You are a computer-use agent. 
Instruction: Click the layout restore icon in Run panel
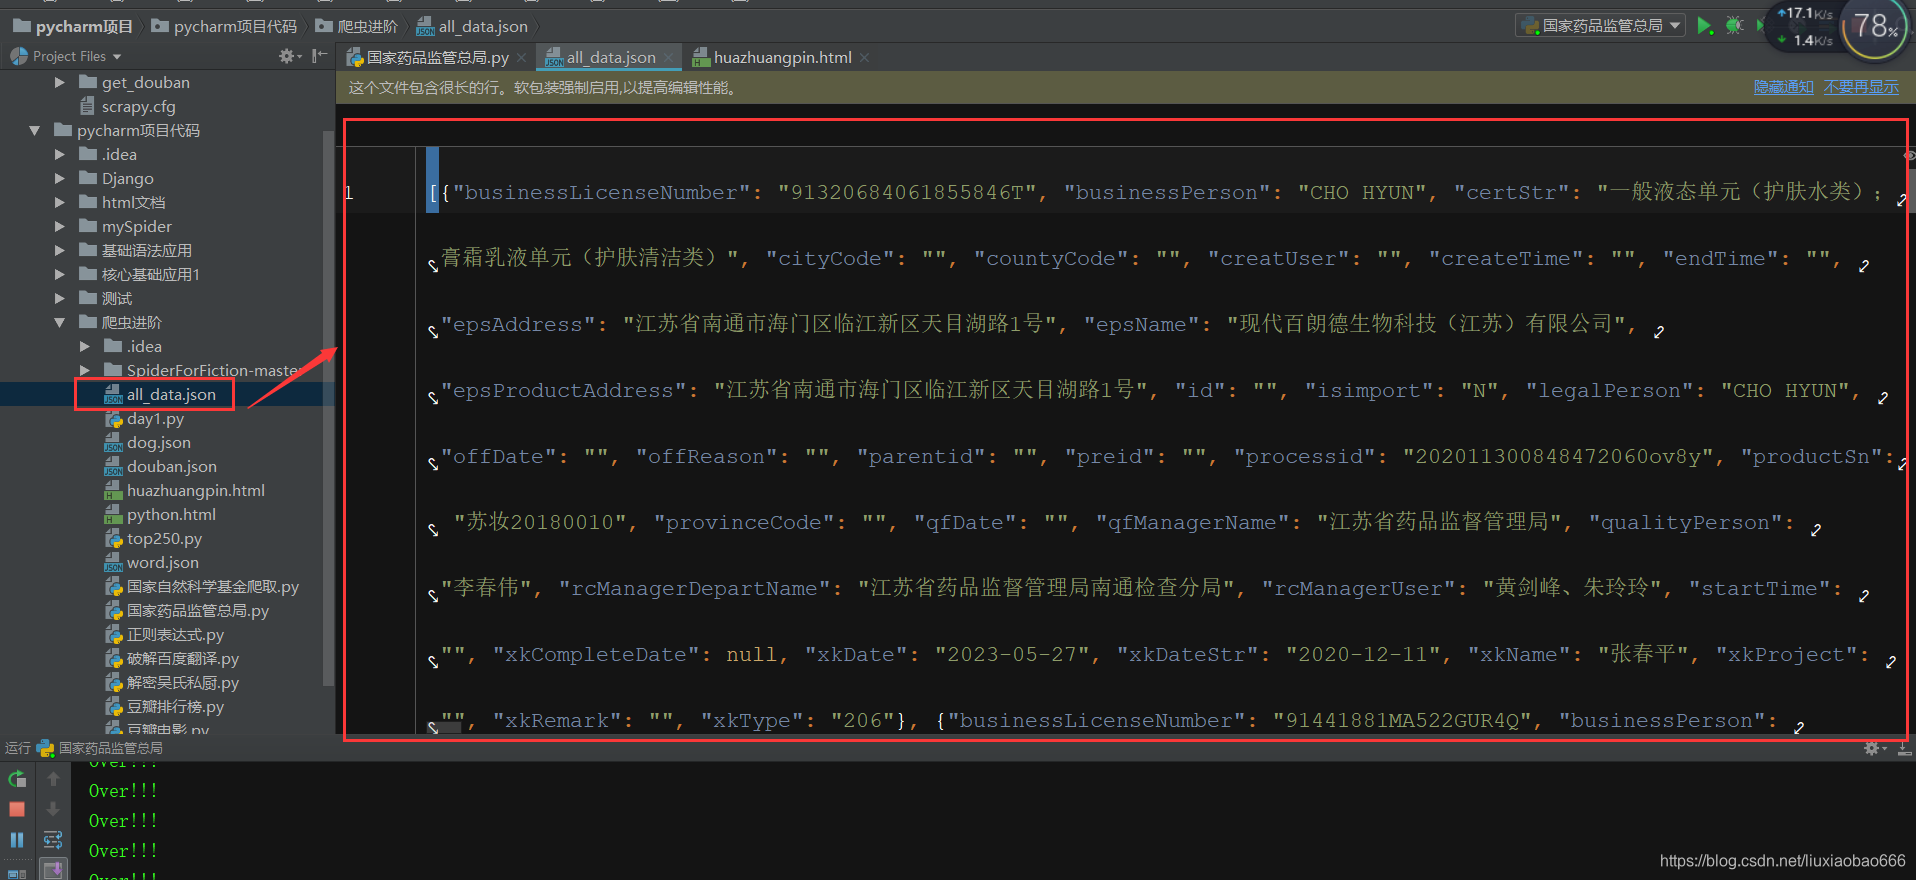pos(17,872)
